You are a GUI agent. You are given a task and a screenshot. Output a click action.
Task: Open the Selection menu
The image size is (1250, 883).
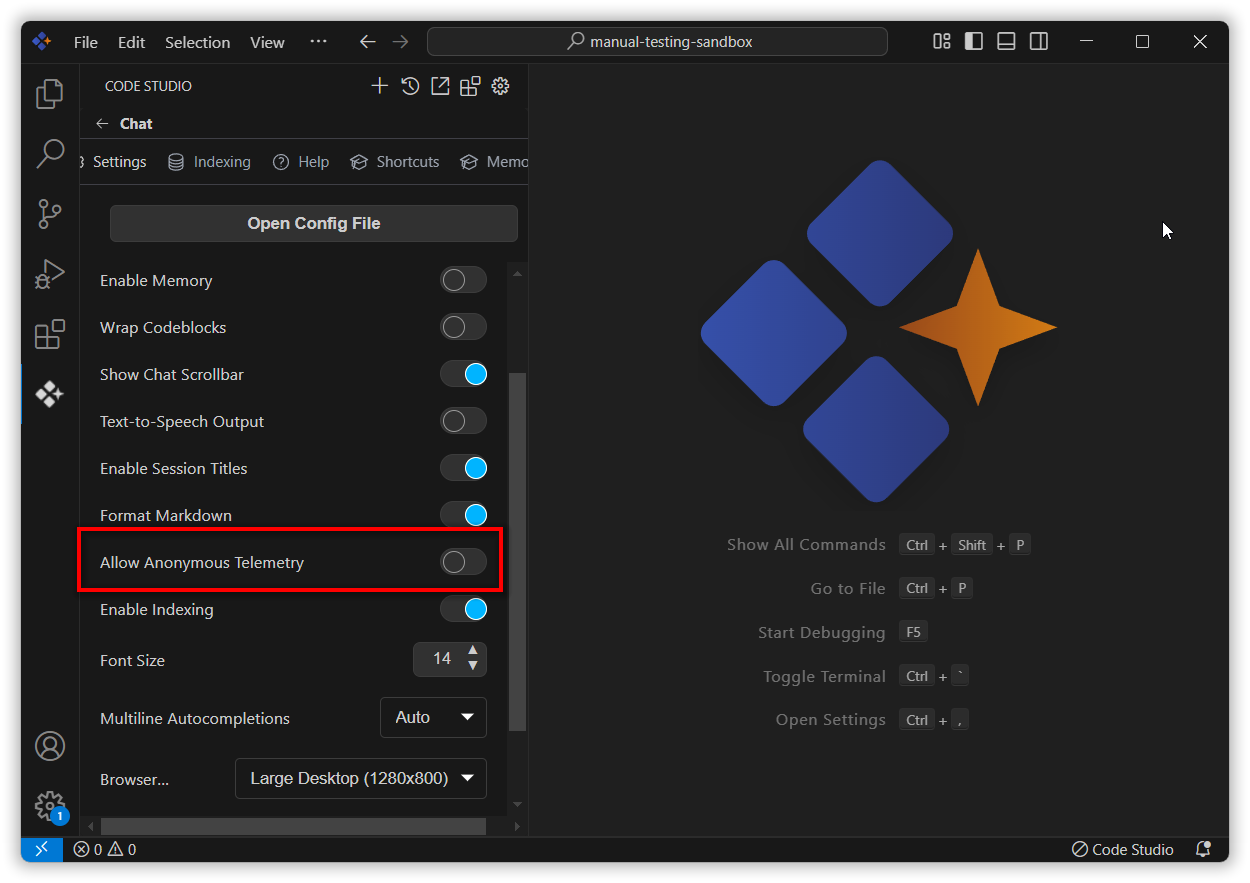coord(197,42)
